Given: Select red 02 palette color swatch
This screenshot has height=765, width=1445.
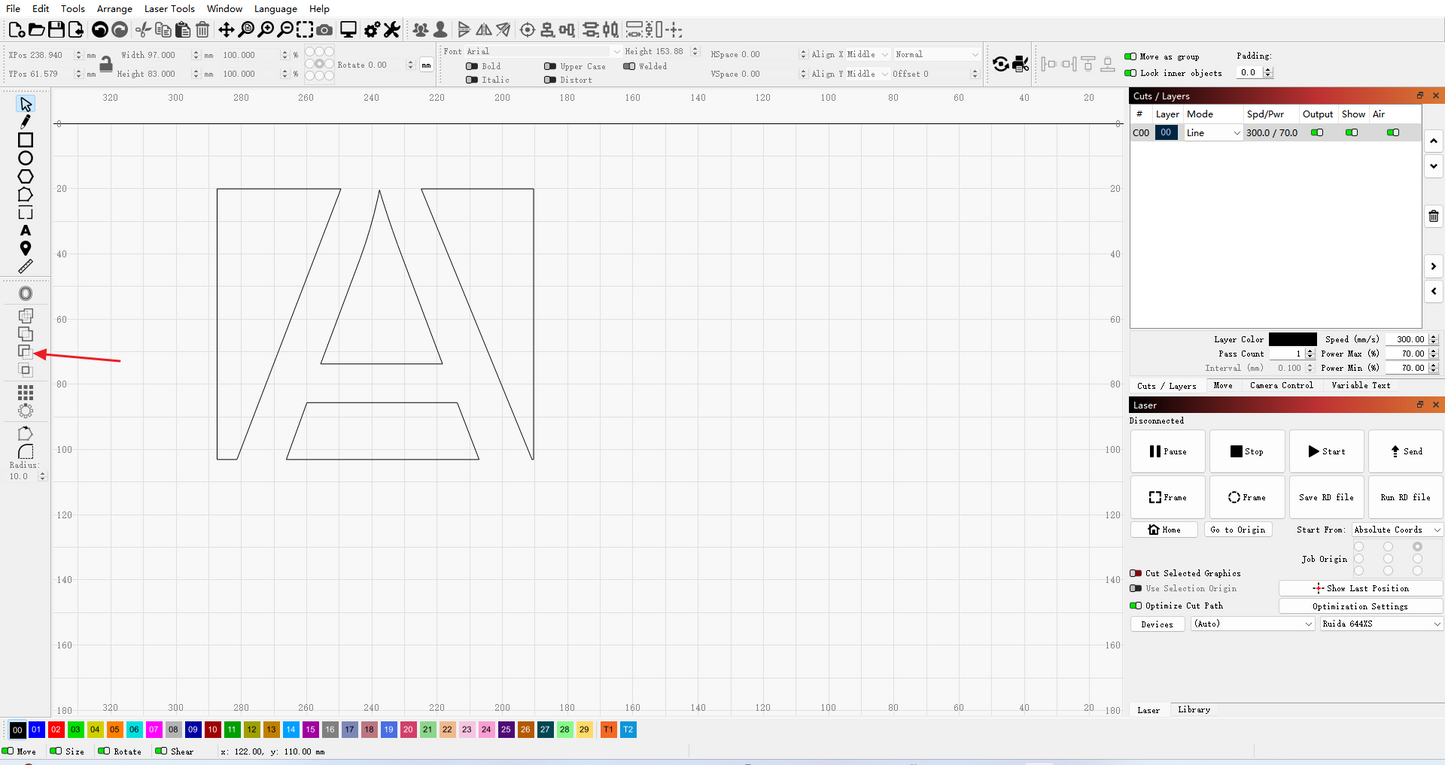Looking at the screenshot, I should click(x=56, y=730).
